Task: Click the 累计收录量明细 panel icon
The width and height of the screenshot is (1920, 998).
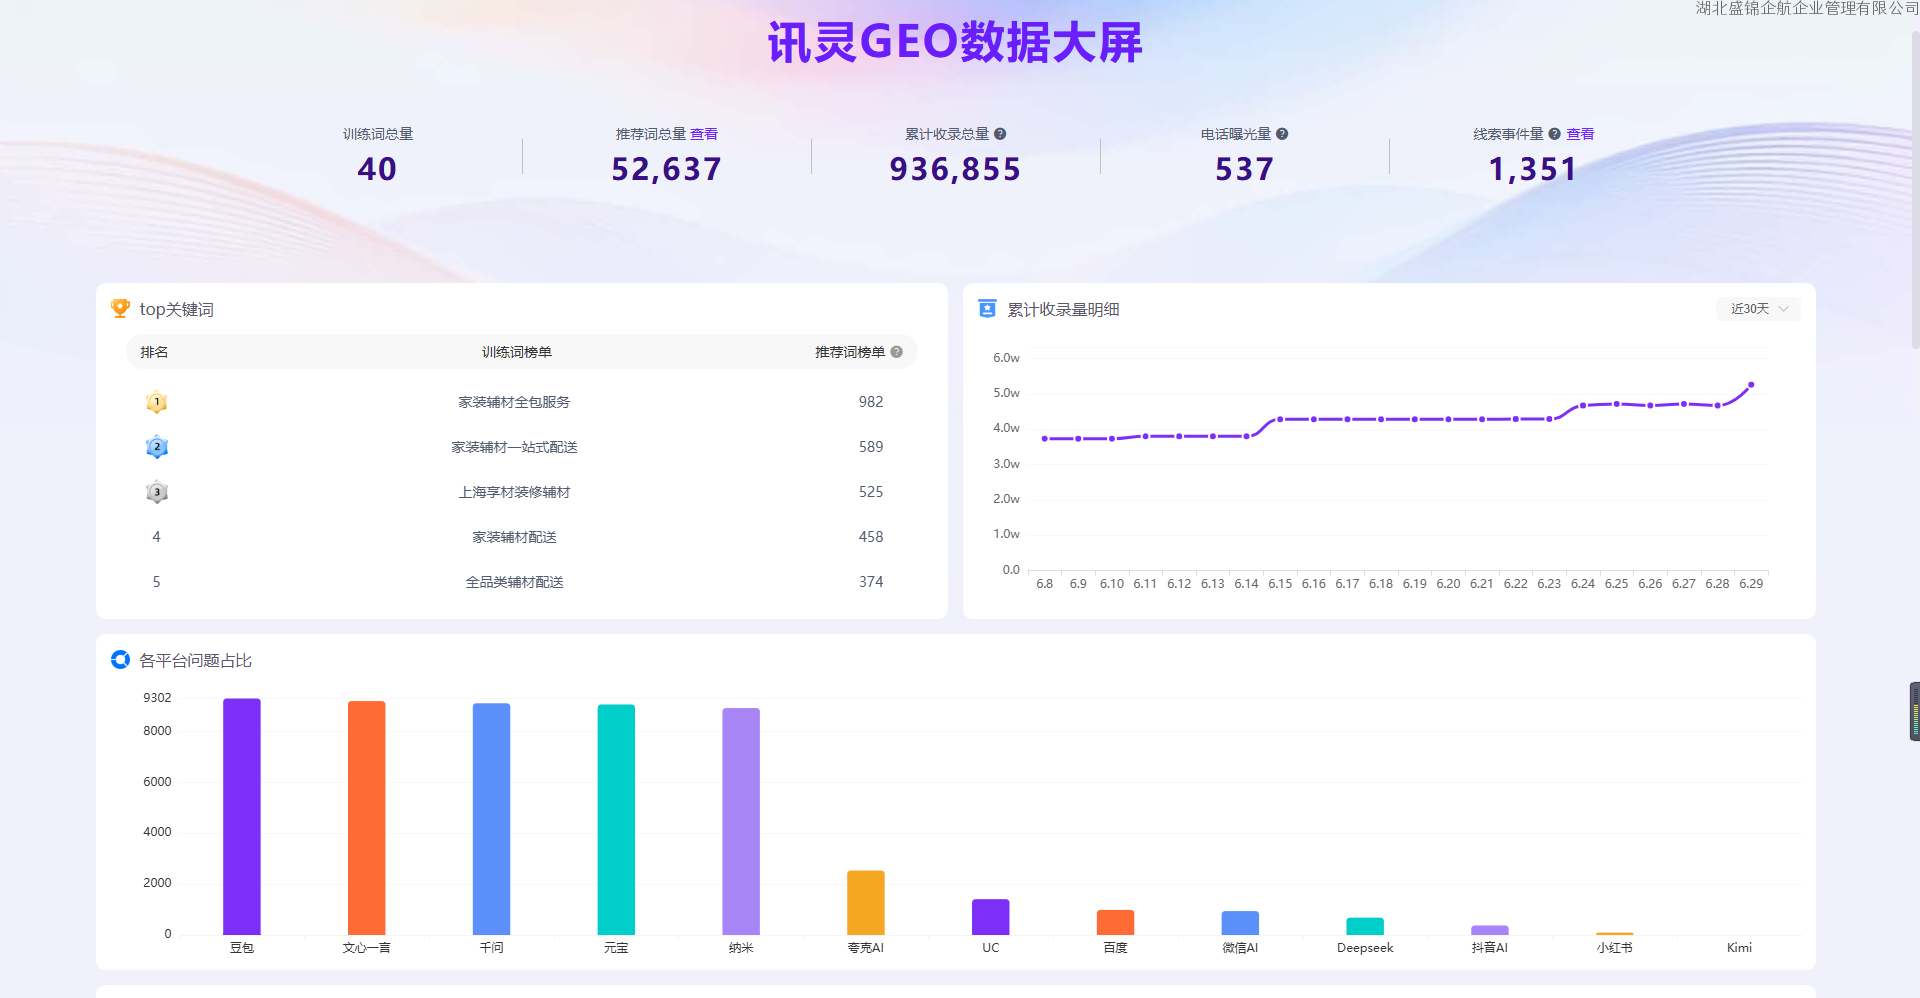Action: click(x=987, y=309)
